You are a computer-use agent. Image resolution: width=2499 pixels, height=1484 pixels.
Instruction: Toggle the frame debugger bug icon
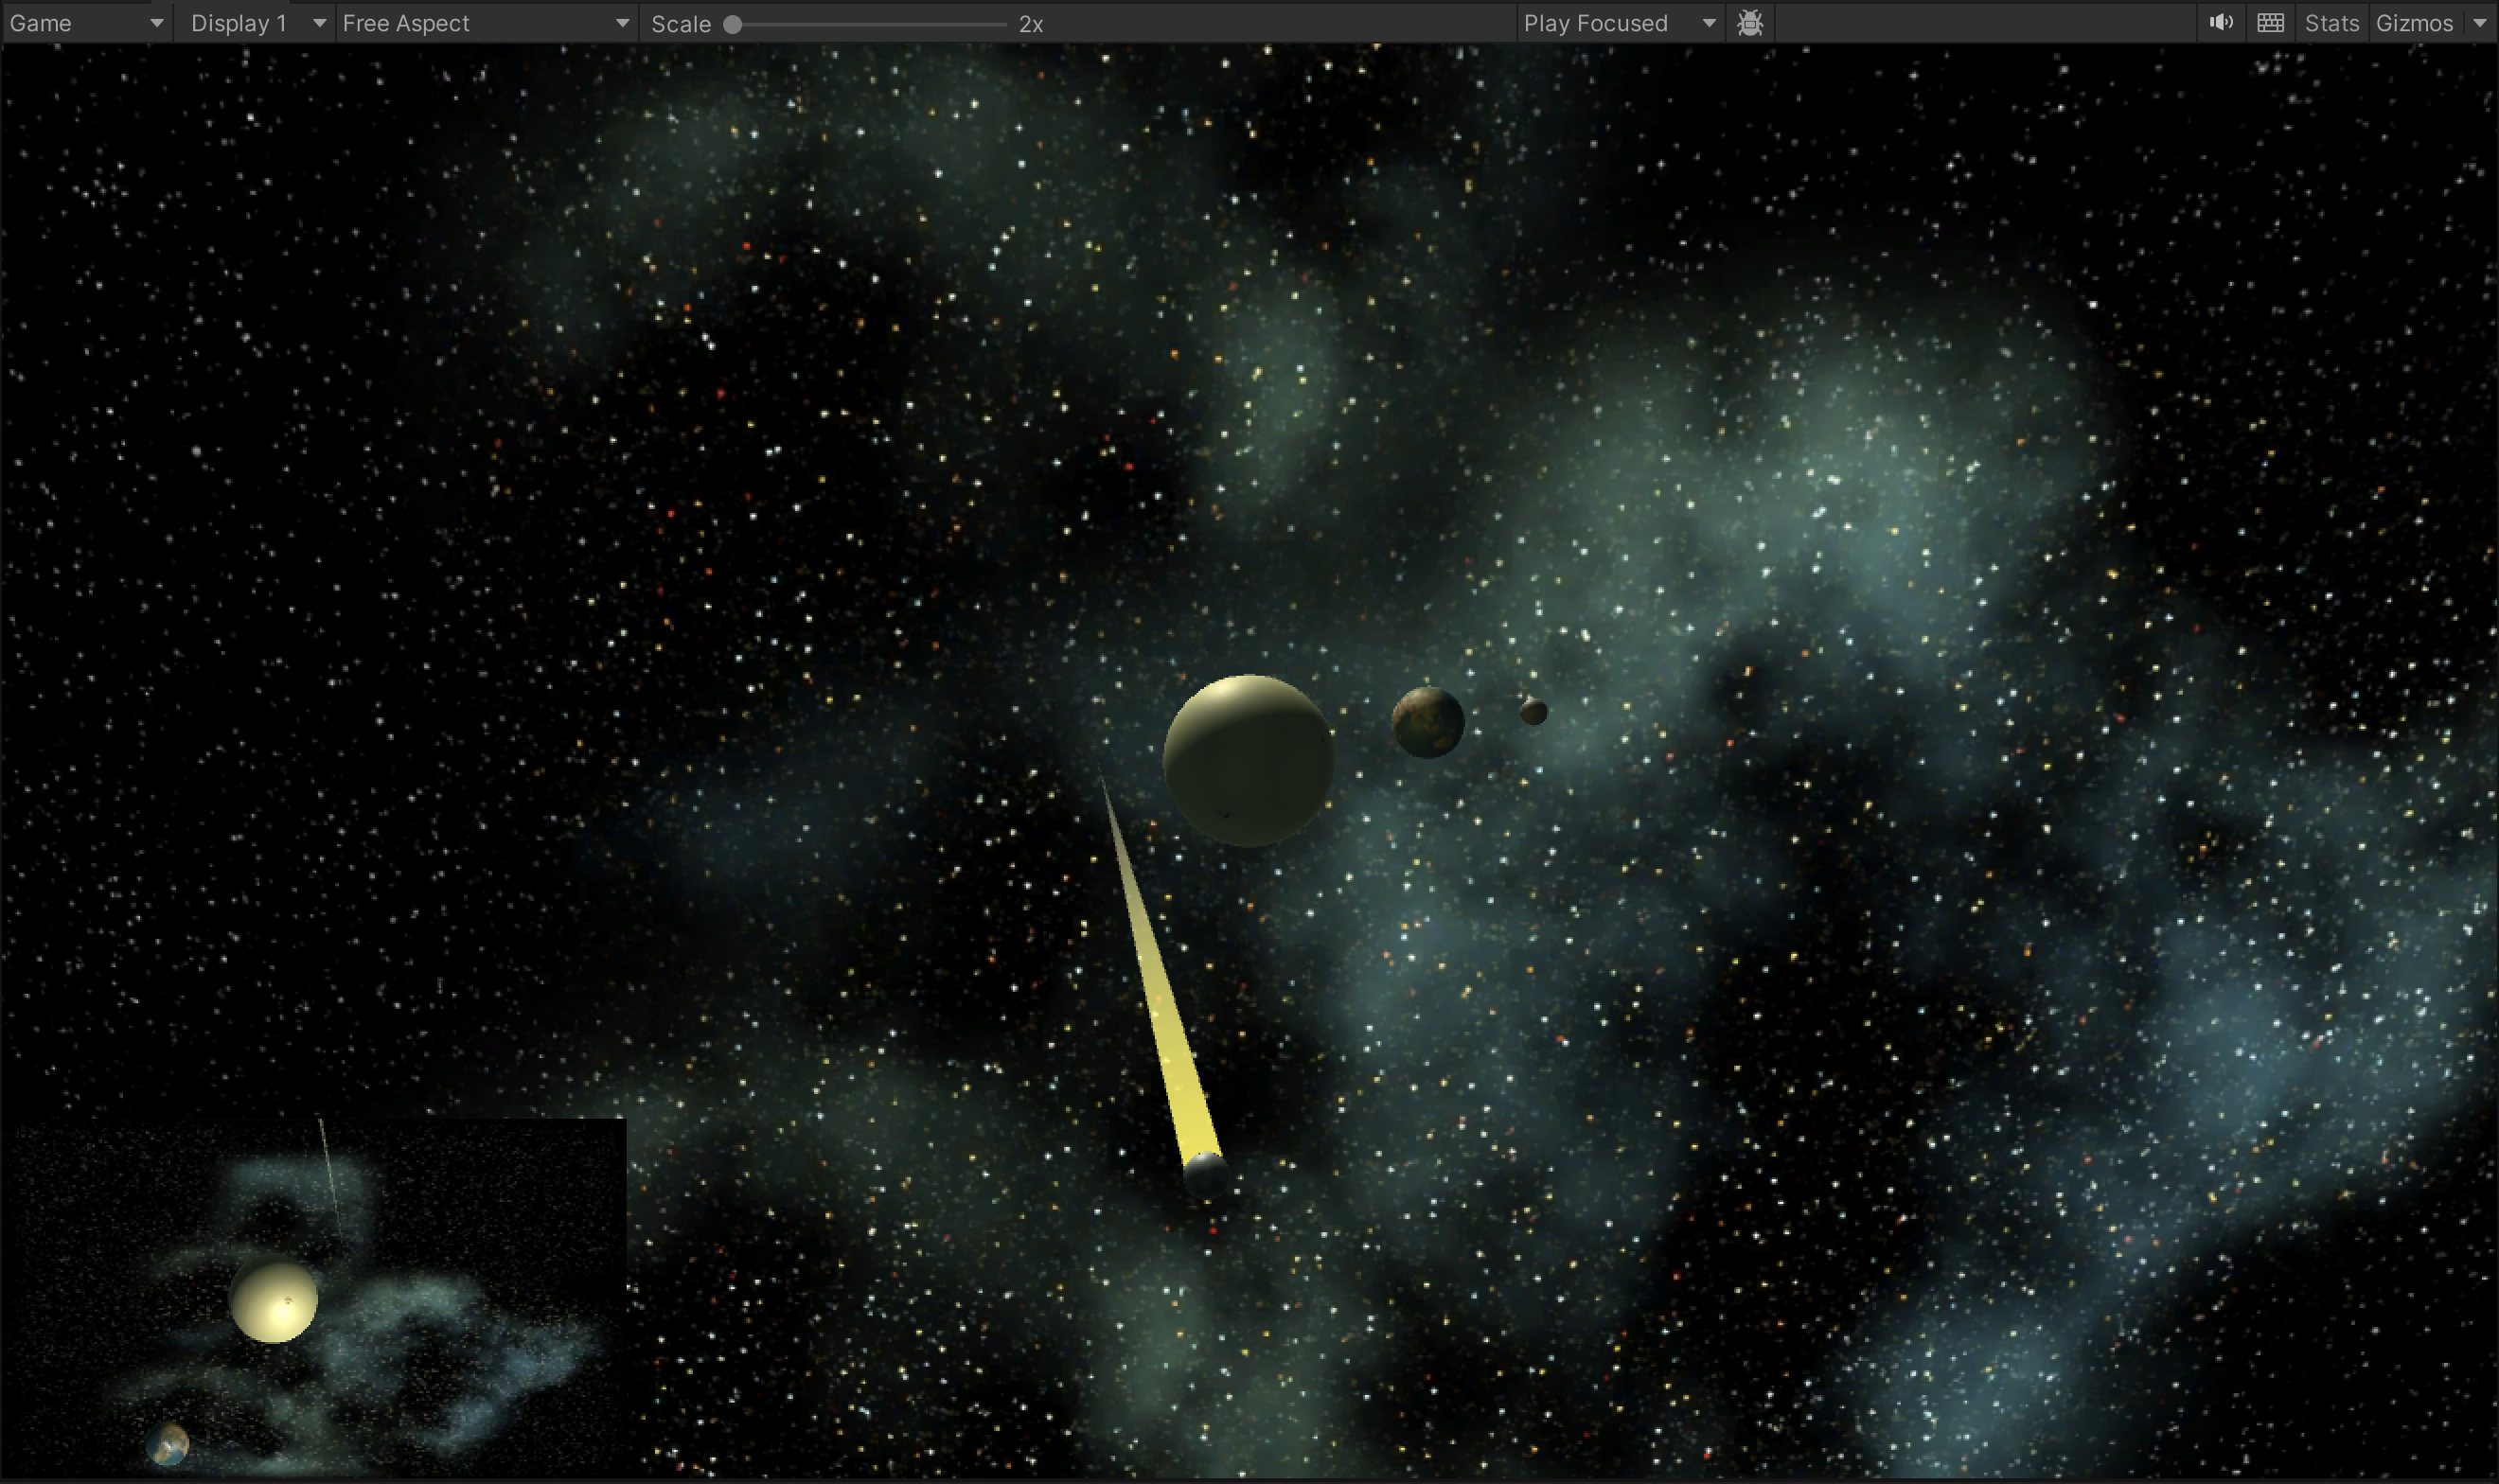[x=1750, y=23]
